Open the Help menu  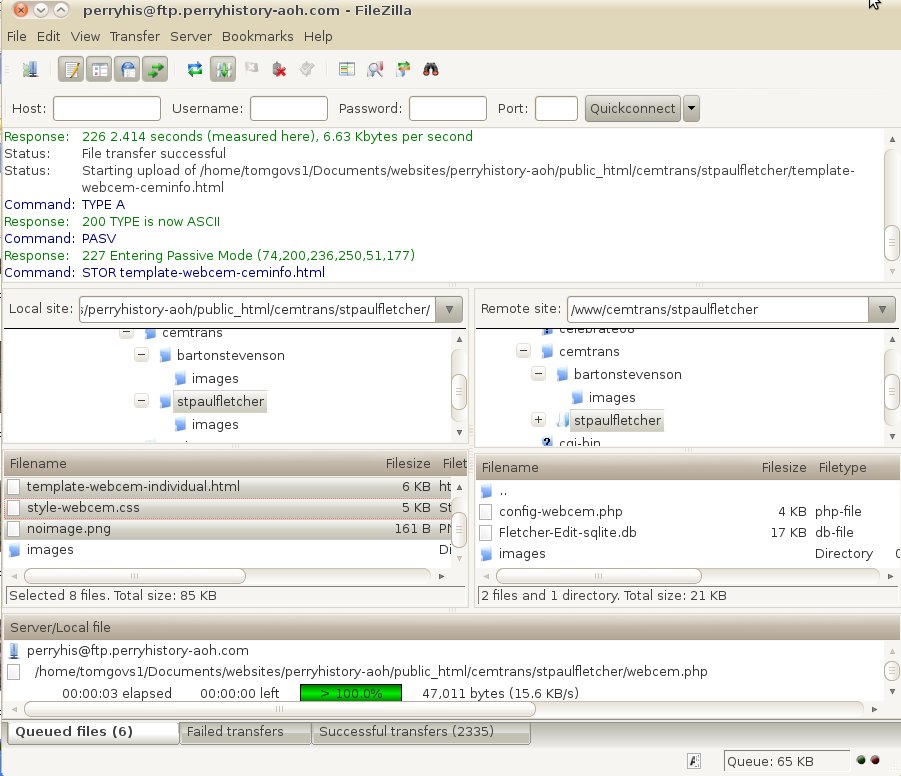click(318, 36)
